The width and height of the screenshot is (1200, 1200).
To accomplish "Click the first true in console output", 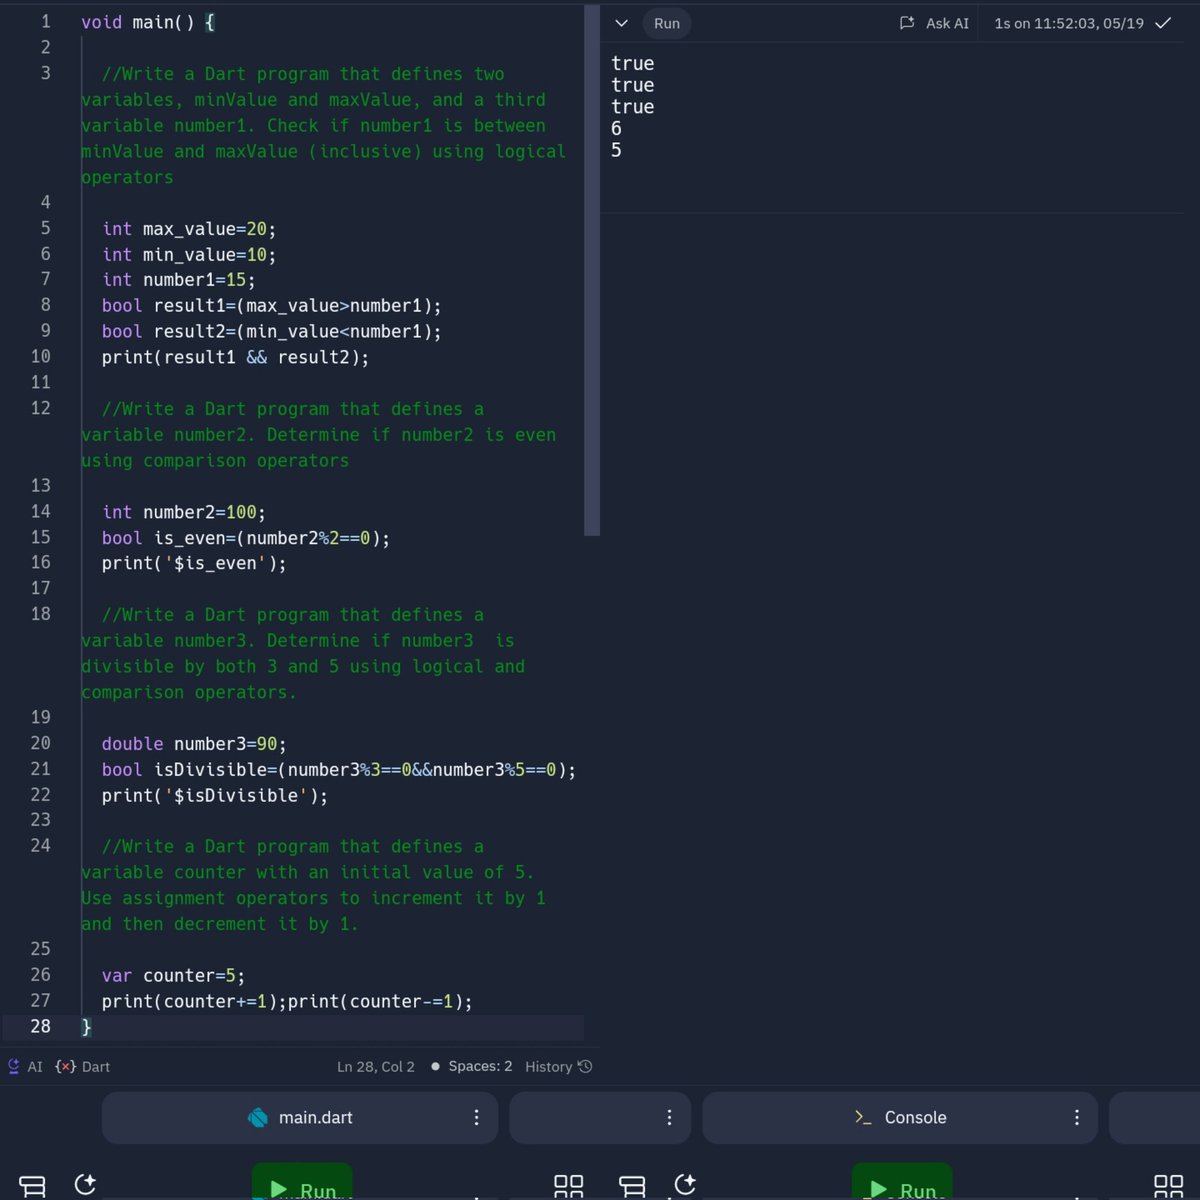I will 633,63.
